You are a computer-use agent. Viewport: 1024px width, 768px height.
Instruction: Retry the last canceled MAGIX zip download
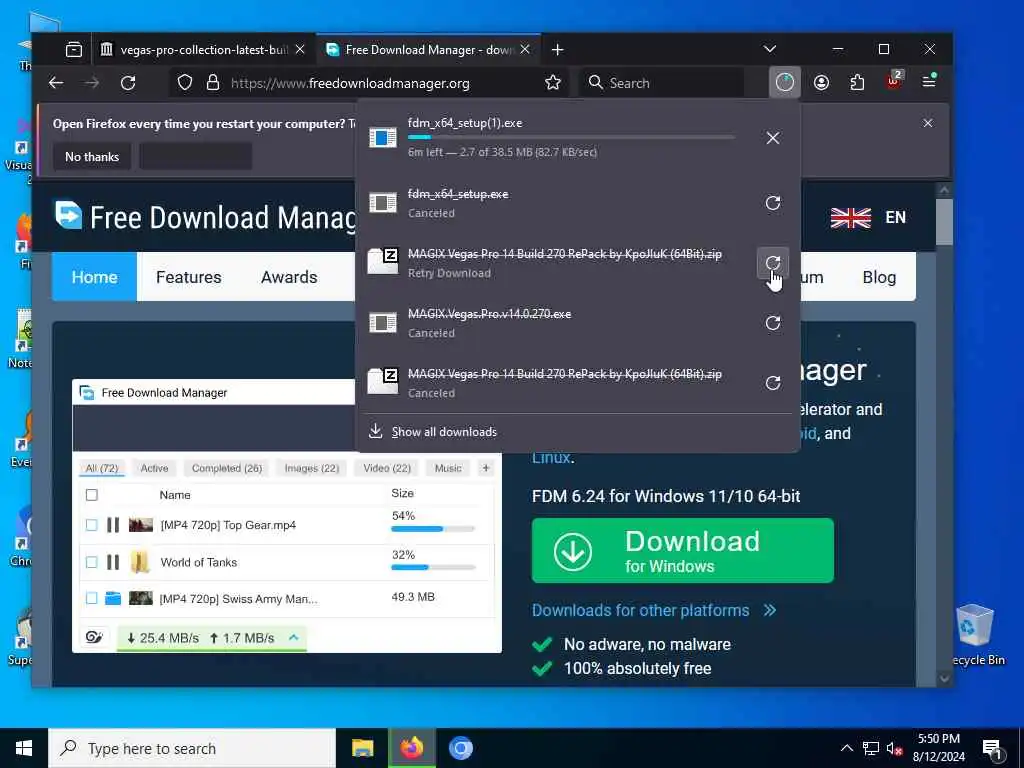773,383
